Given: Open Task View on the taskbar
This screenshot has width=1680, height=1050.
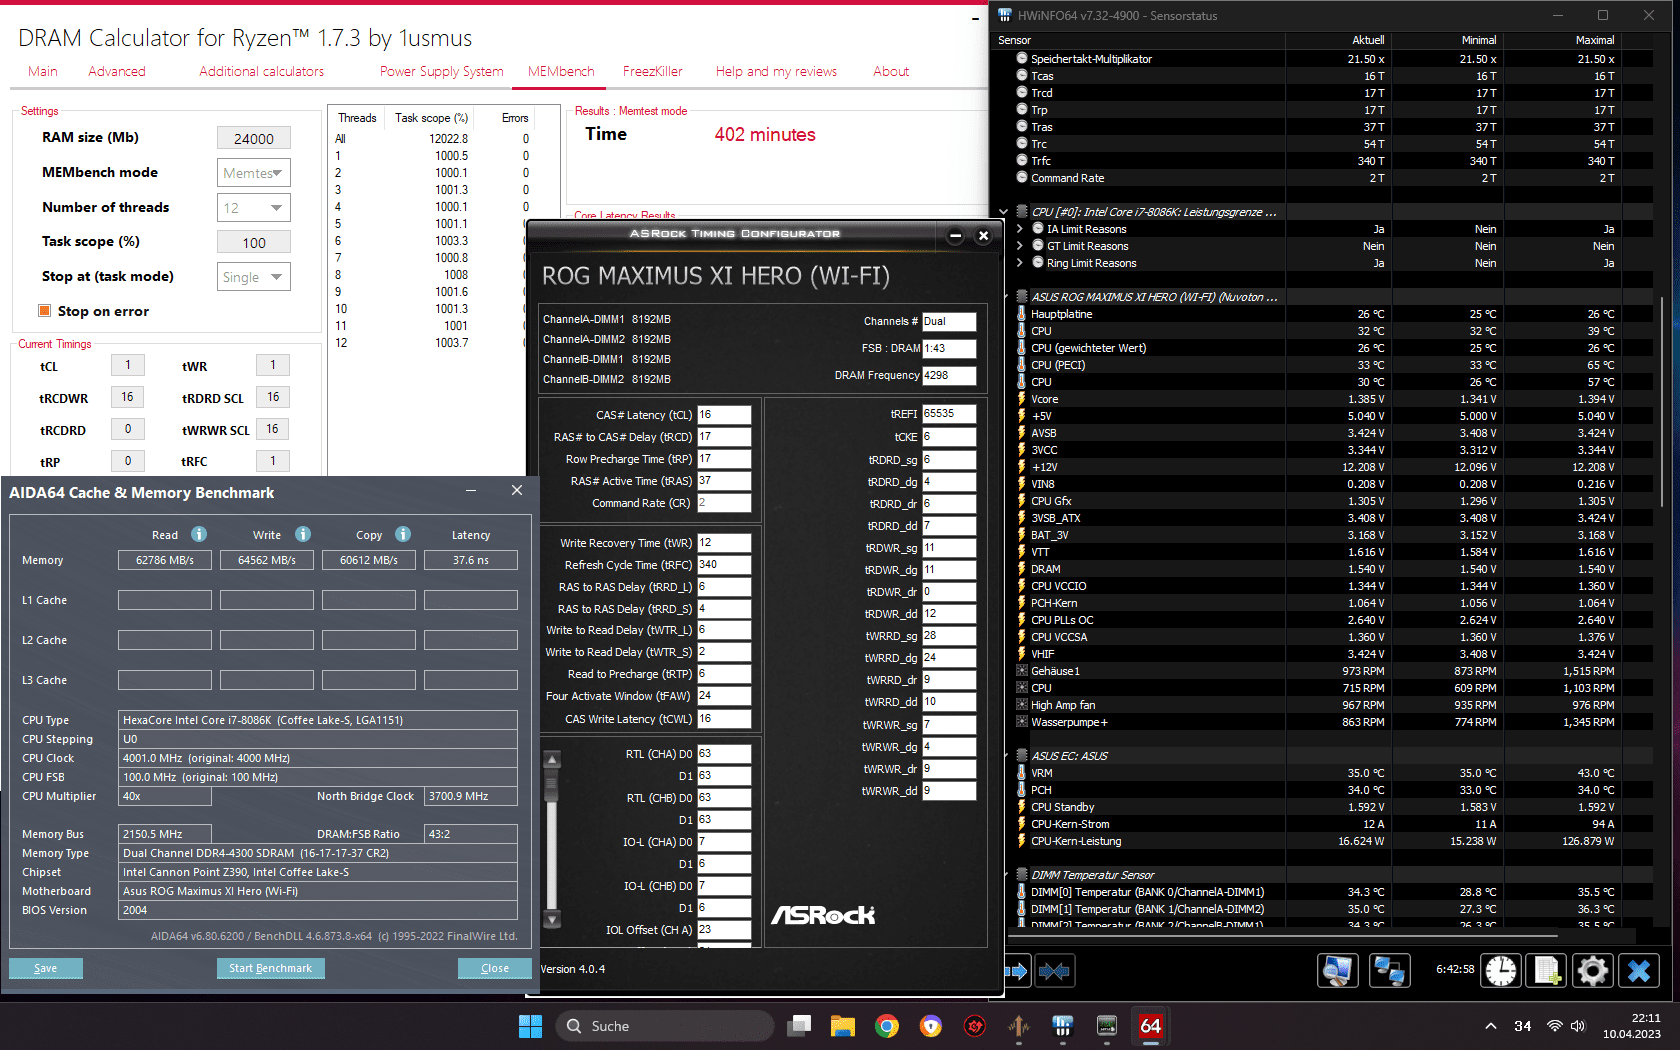Looking at the screenshot, I should [799, 1026].
